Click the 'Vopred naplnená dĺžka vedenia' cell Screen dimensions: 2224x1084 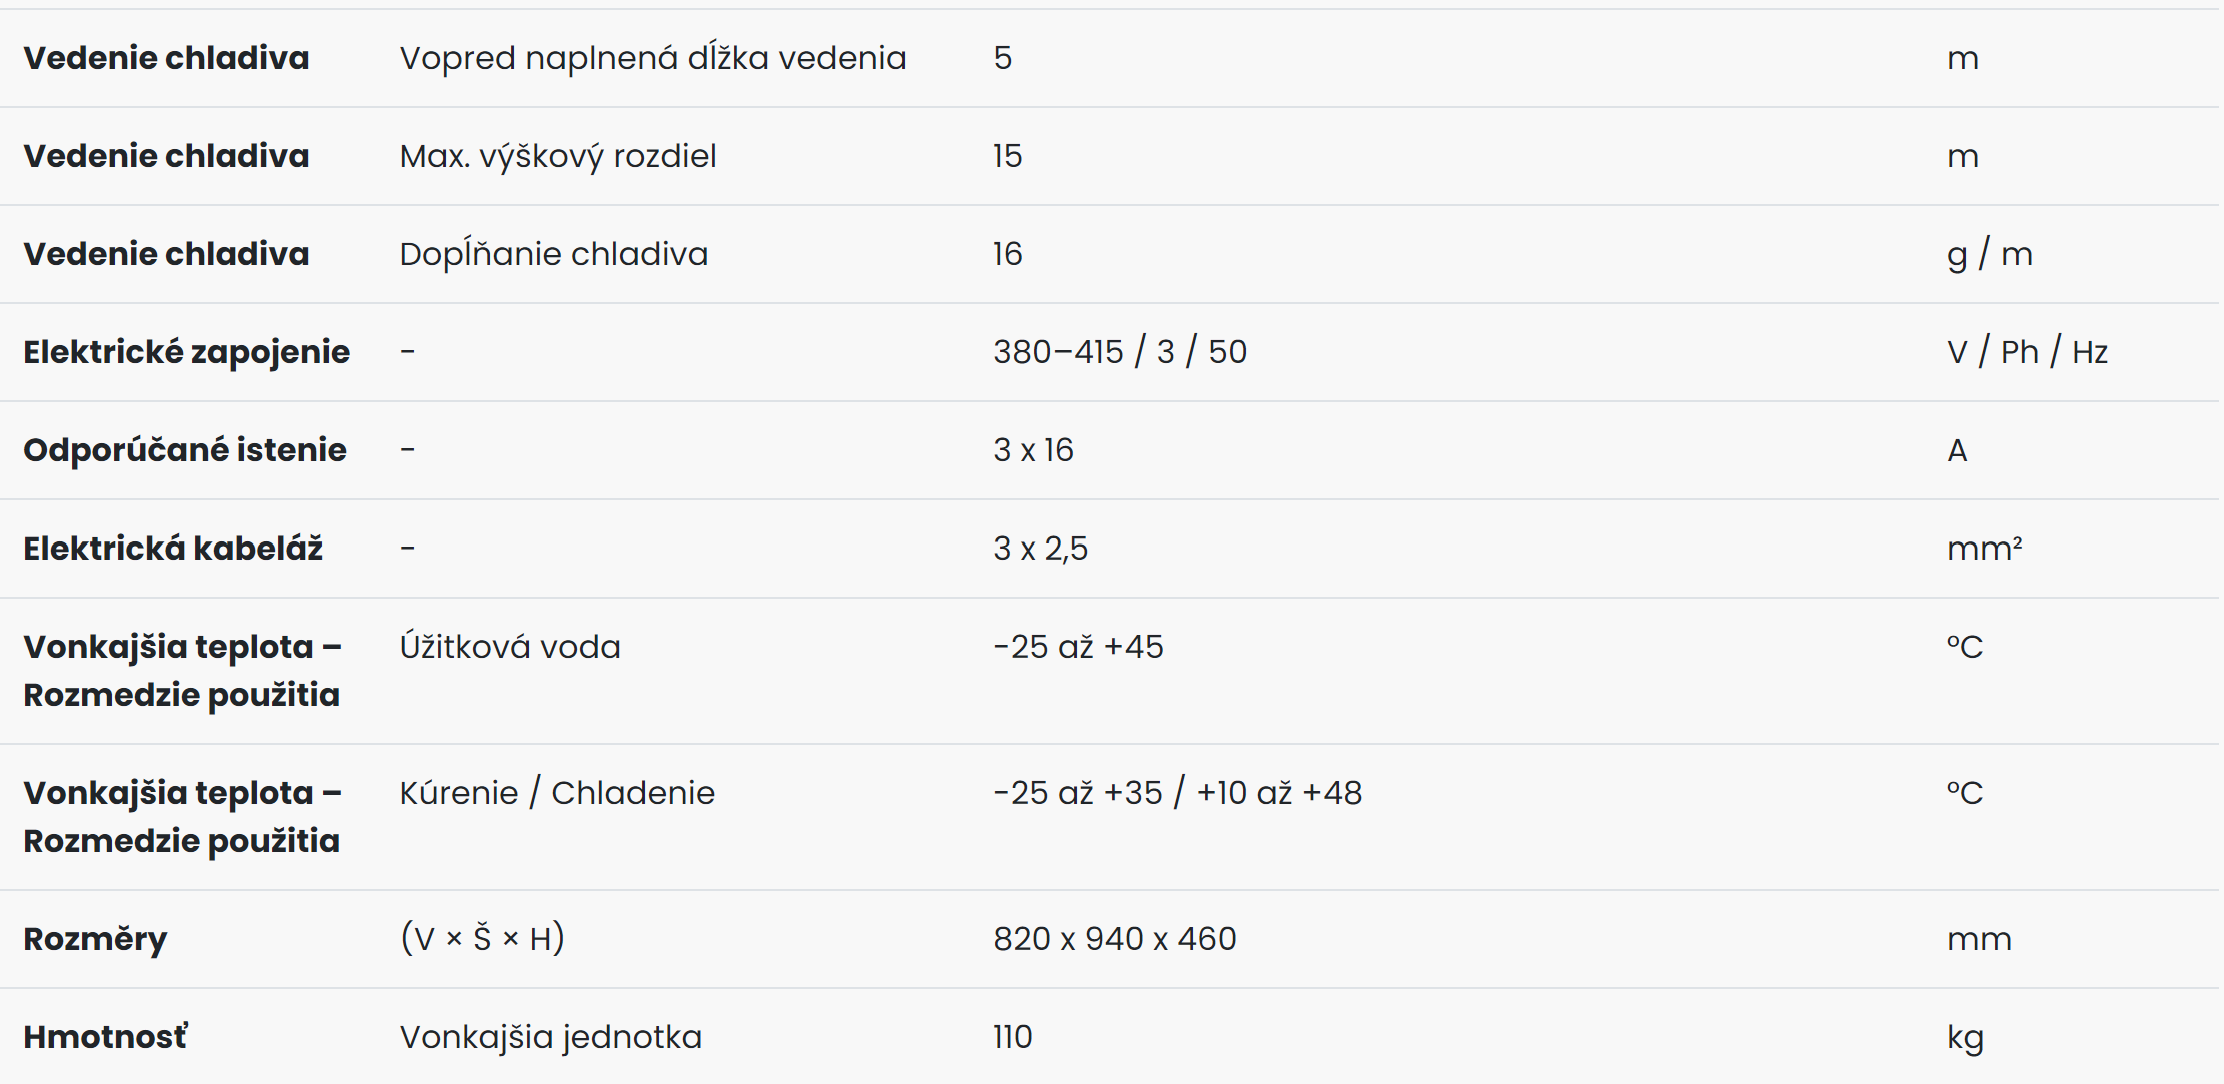[x=653, y=58]
